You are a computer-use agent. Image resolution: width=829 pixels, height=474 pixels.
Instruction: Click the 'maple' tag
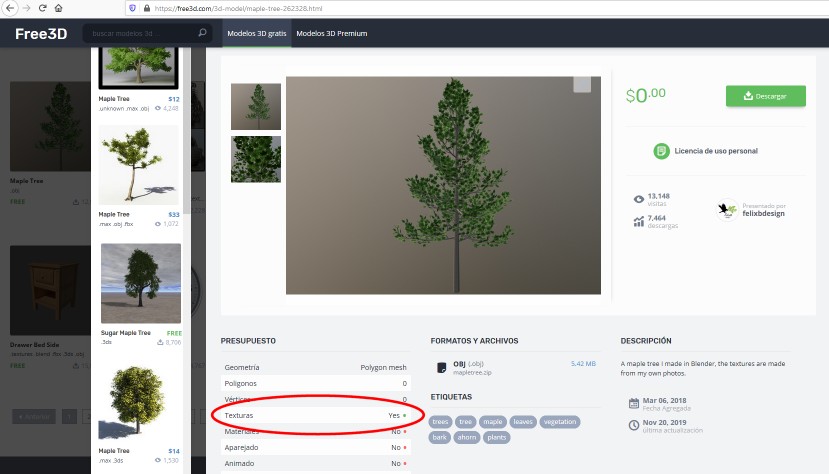(x=492, y=422)
